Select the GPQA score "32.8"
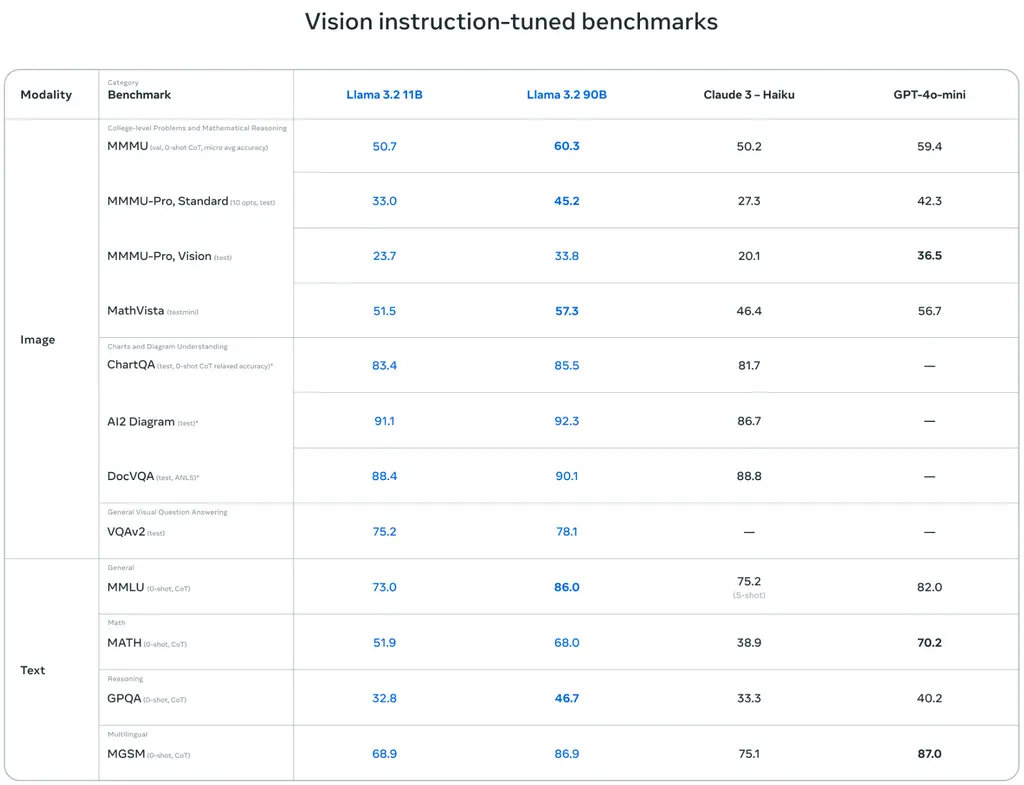Screen dimensions: 1024x785 385,698
